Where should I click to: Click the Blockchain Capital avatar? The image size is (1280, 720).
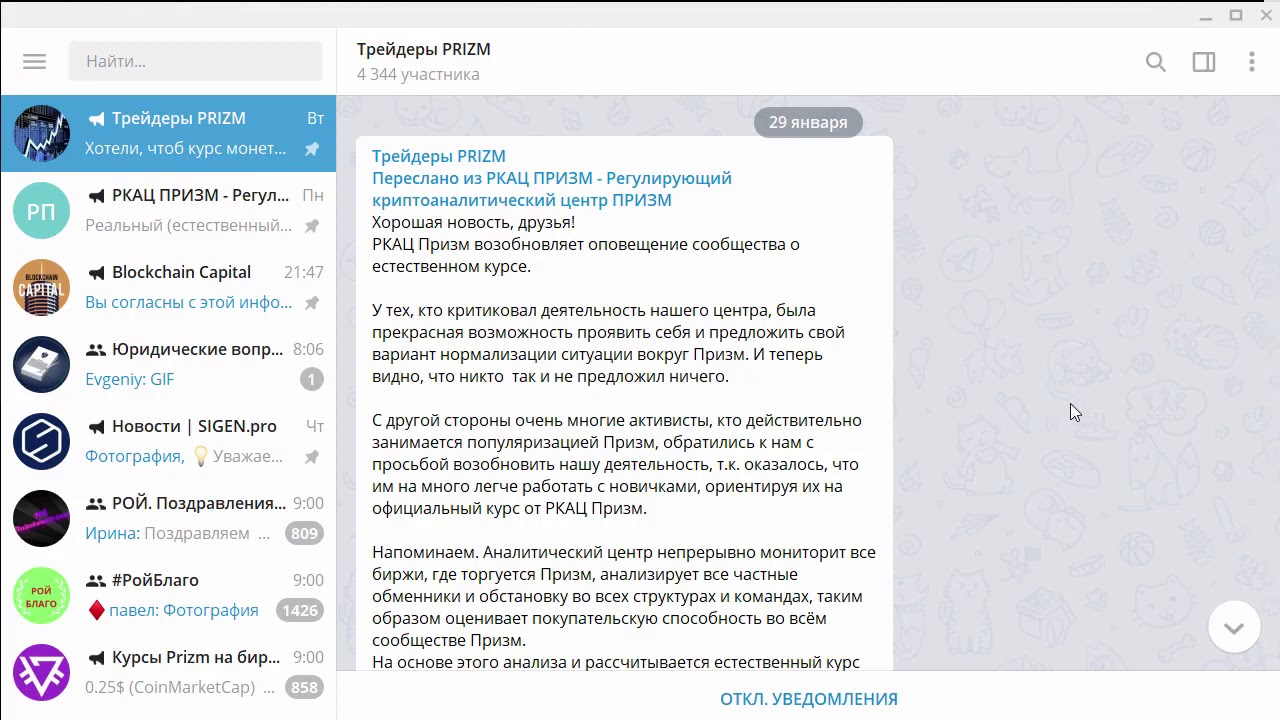(41, 287)
